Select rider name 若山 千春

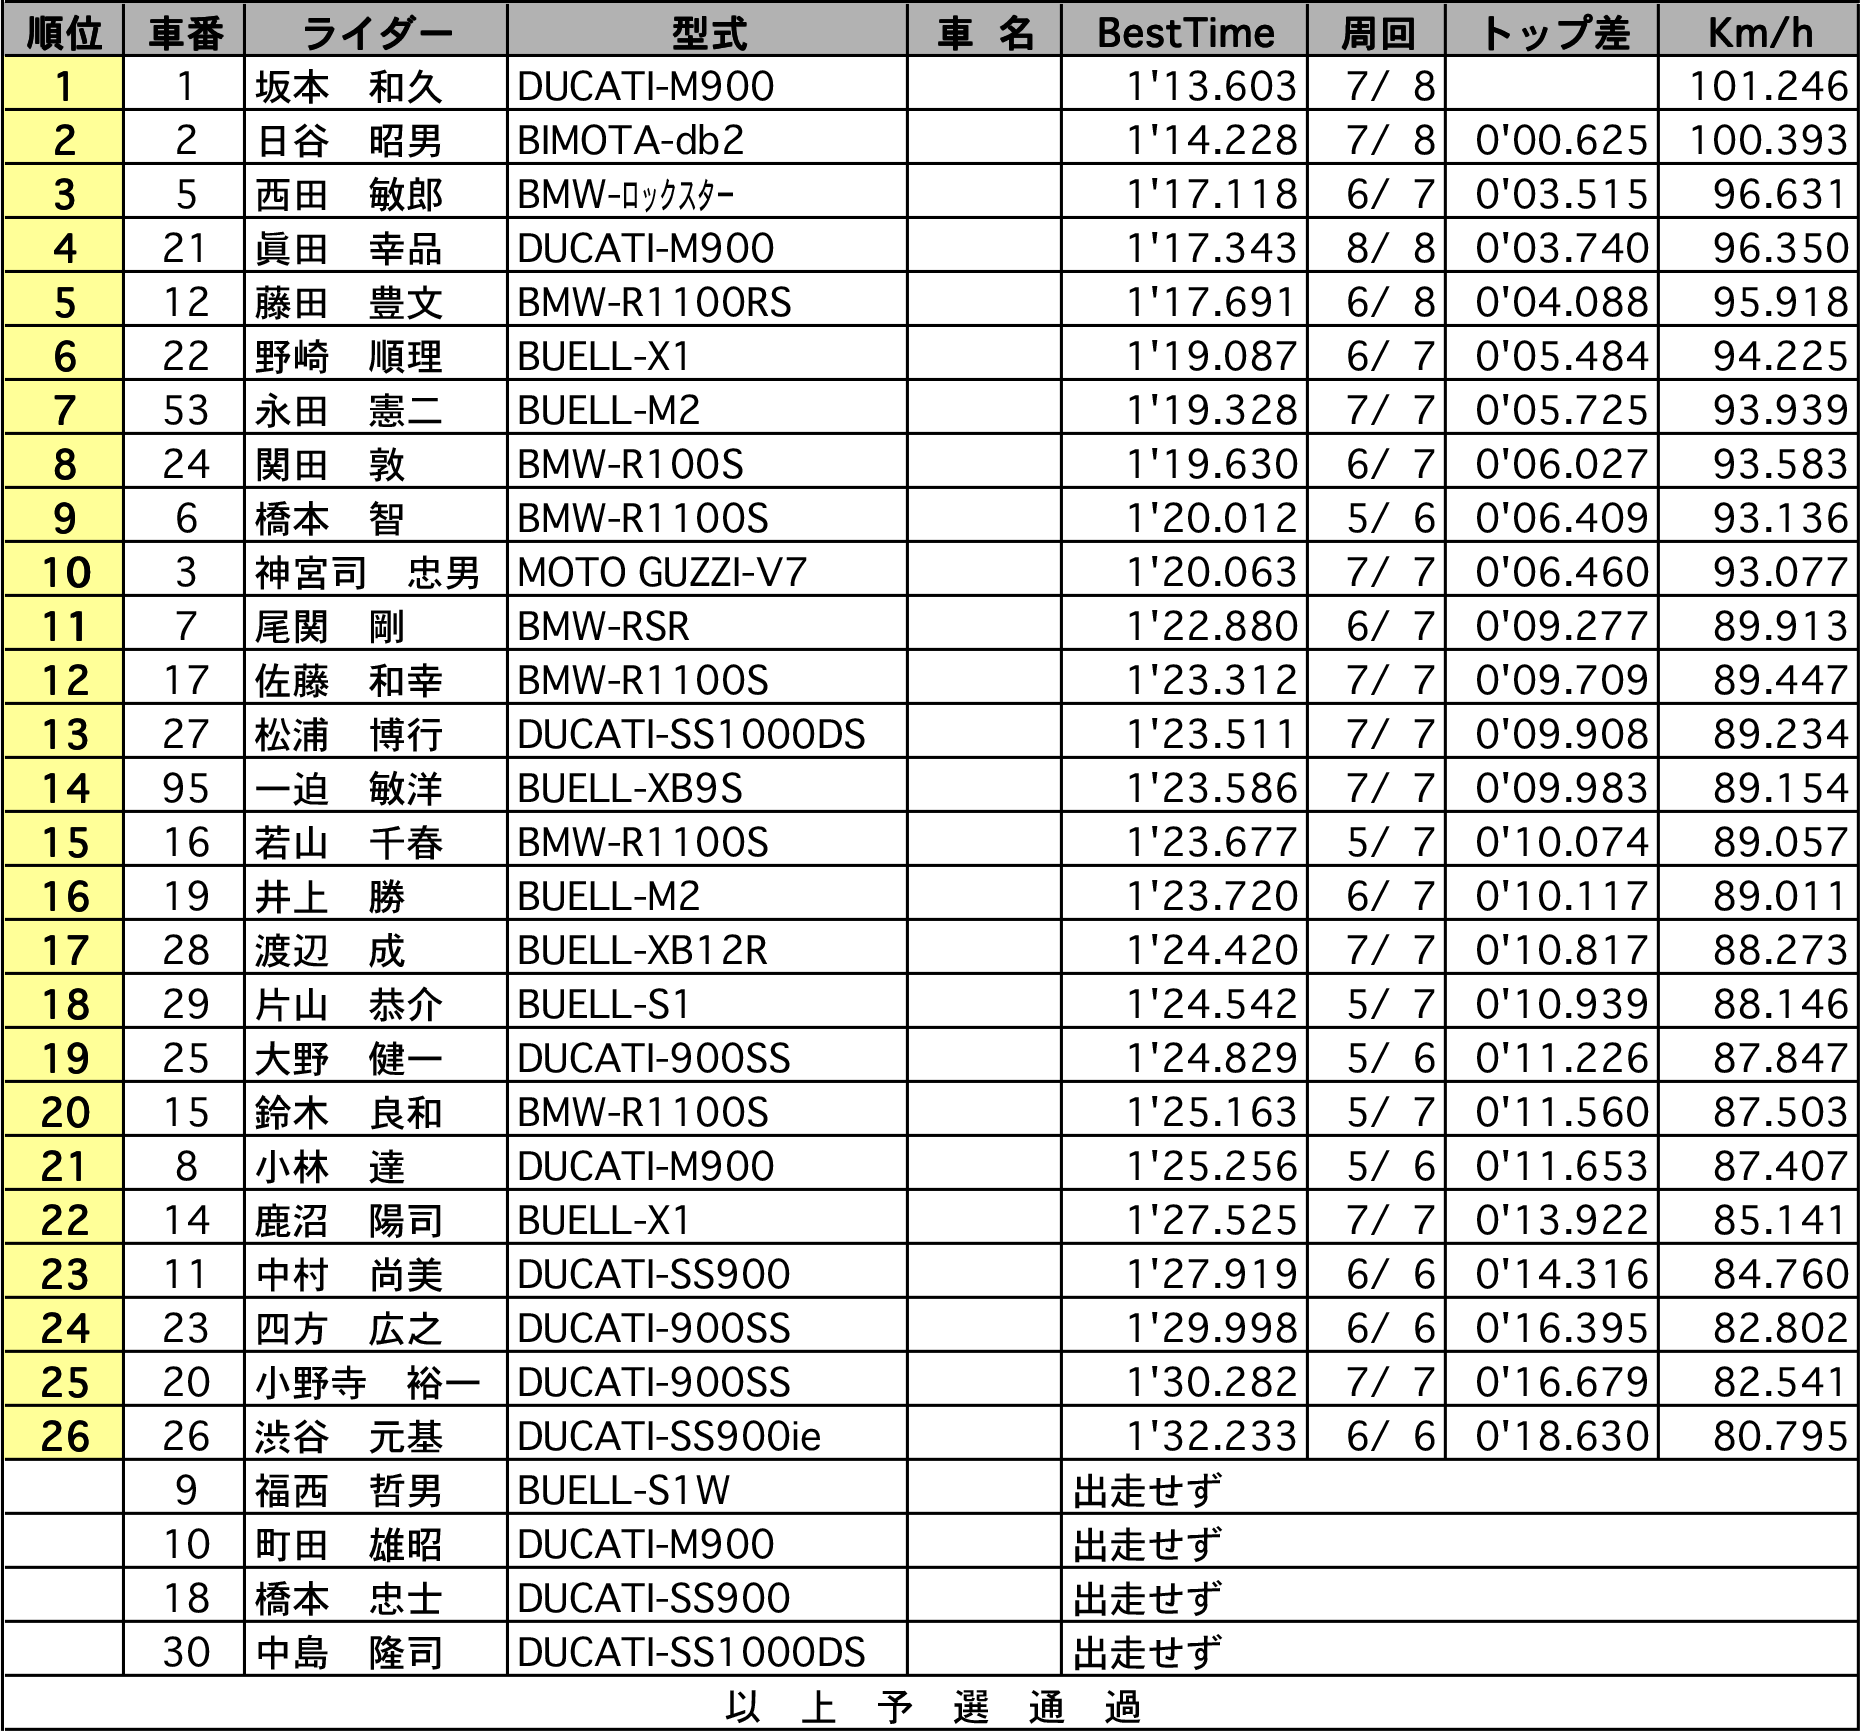tap(348, 842)
